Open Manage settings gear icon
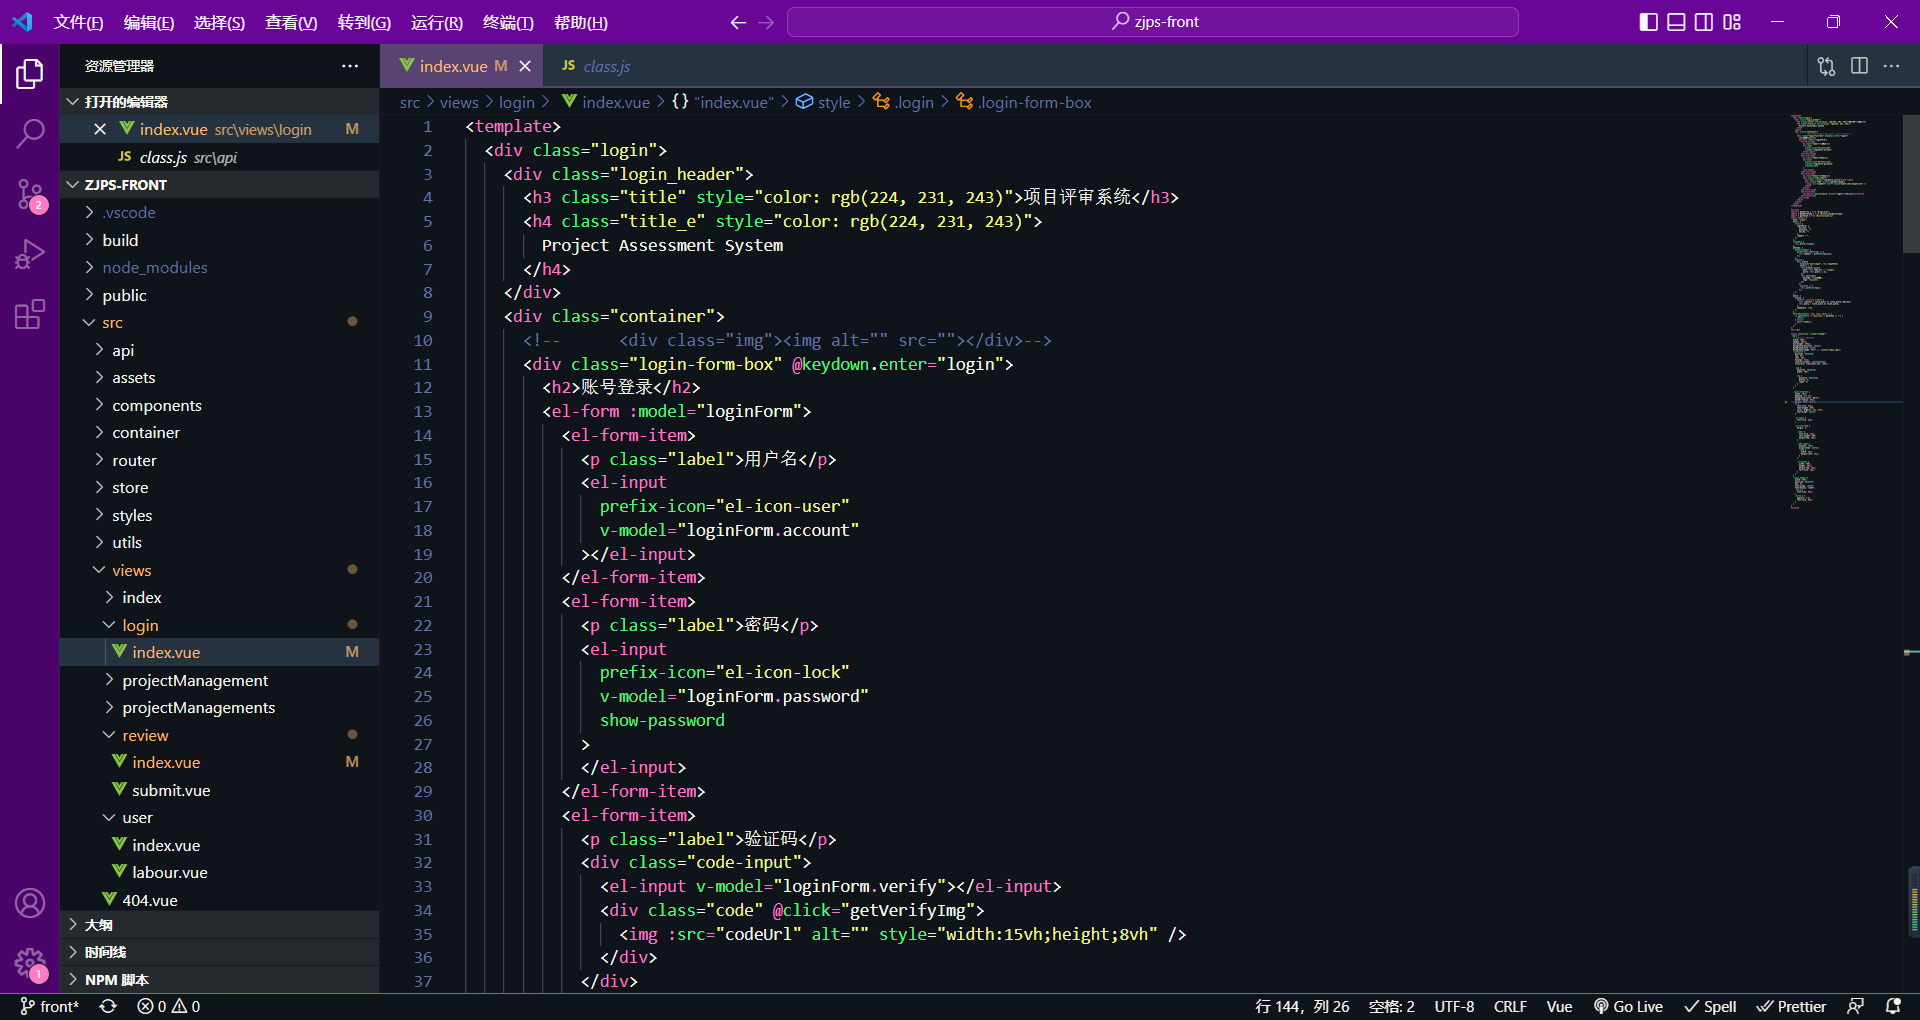Image resolution: width=1920 pixels, height=1020 pixels. tap(30, 964)
